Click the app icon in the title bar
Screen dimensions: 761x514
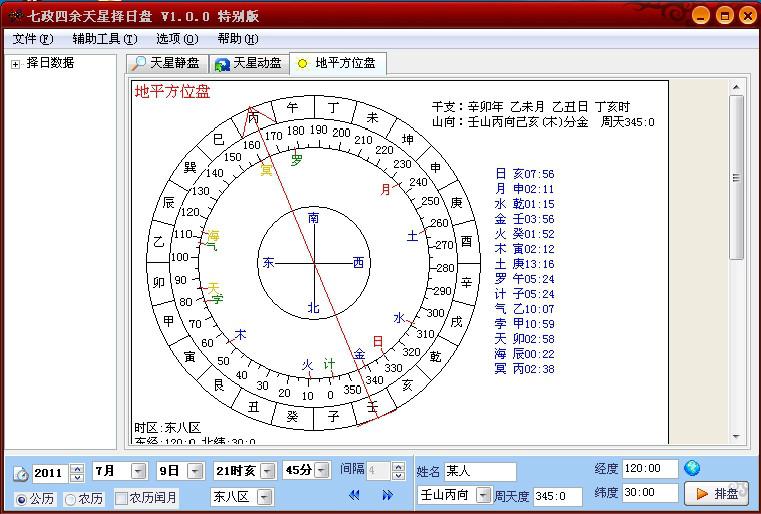coord(16,17)
